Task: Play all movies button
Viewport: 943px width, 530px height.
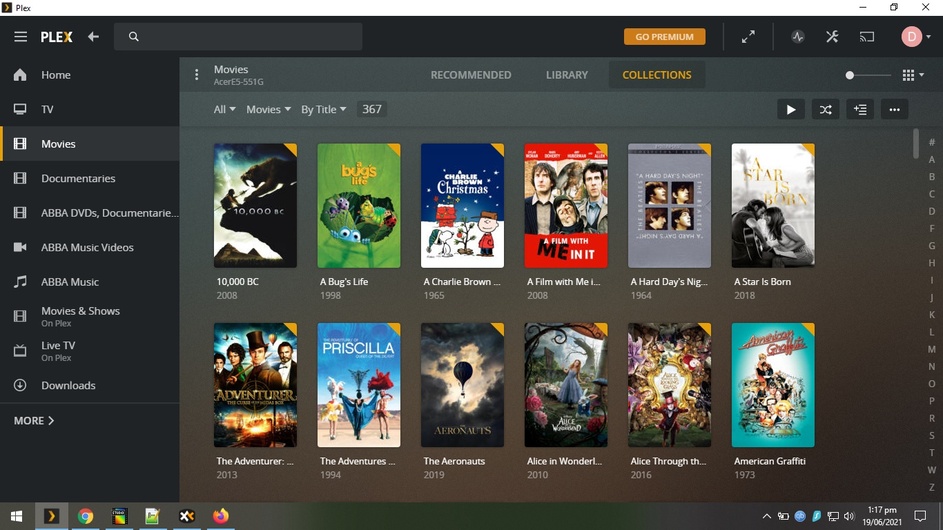Action: tap(791, 109)
